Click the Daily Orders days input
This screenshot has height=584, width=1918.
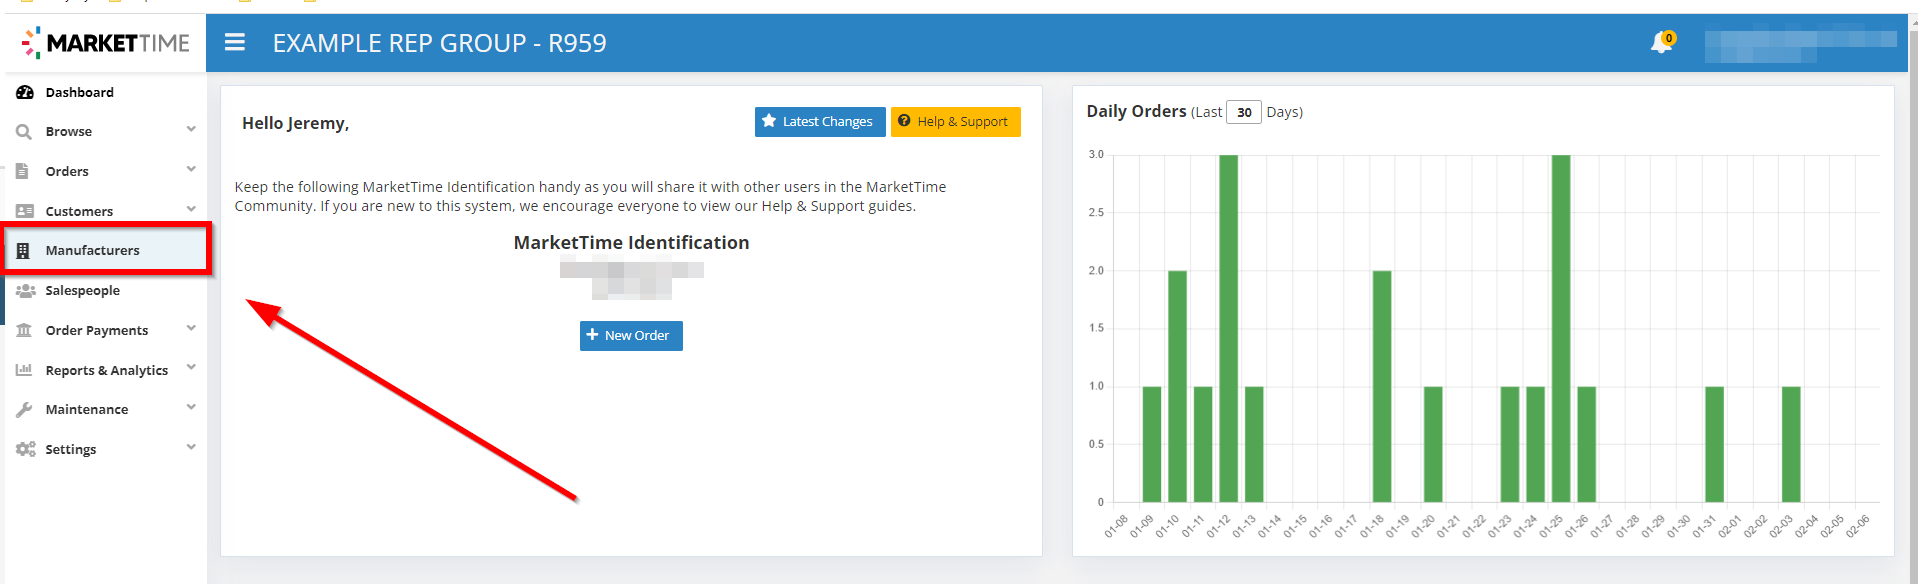1244,112
